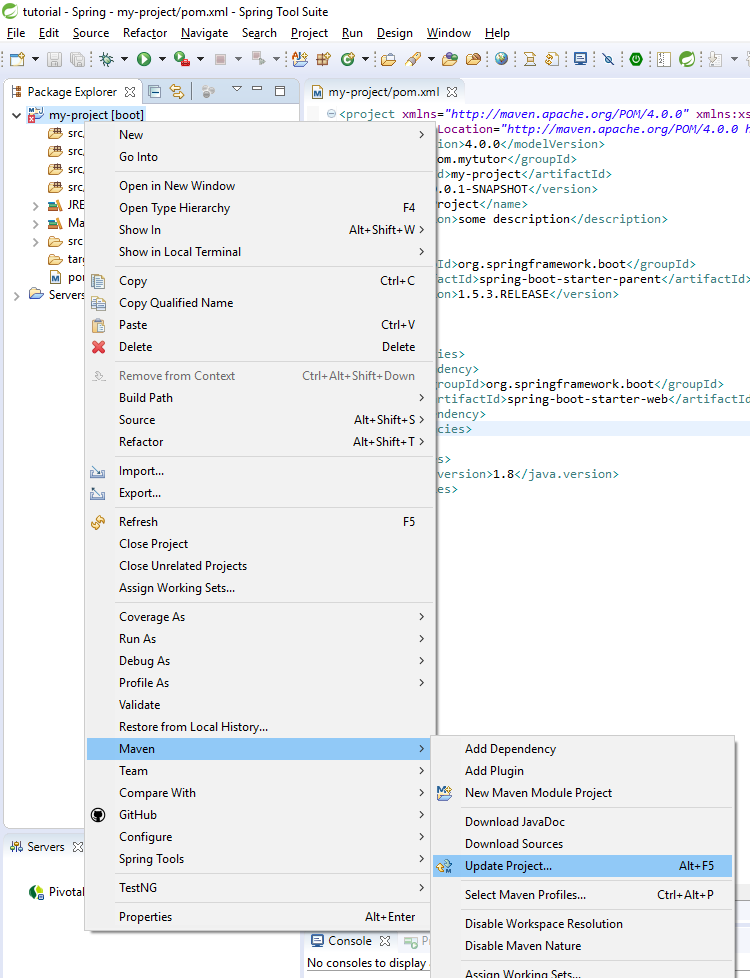
Task: Click the Search flashlight toolbar icon
Action: [413, 59]
